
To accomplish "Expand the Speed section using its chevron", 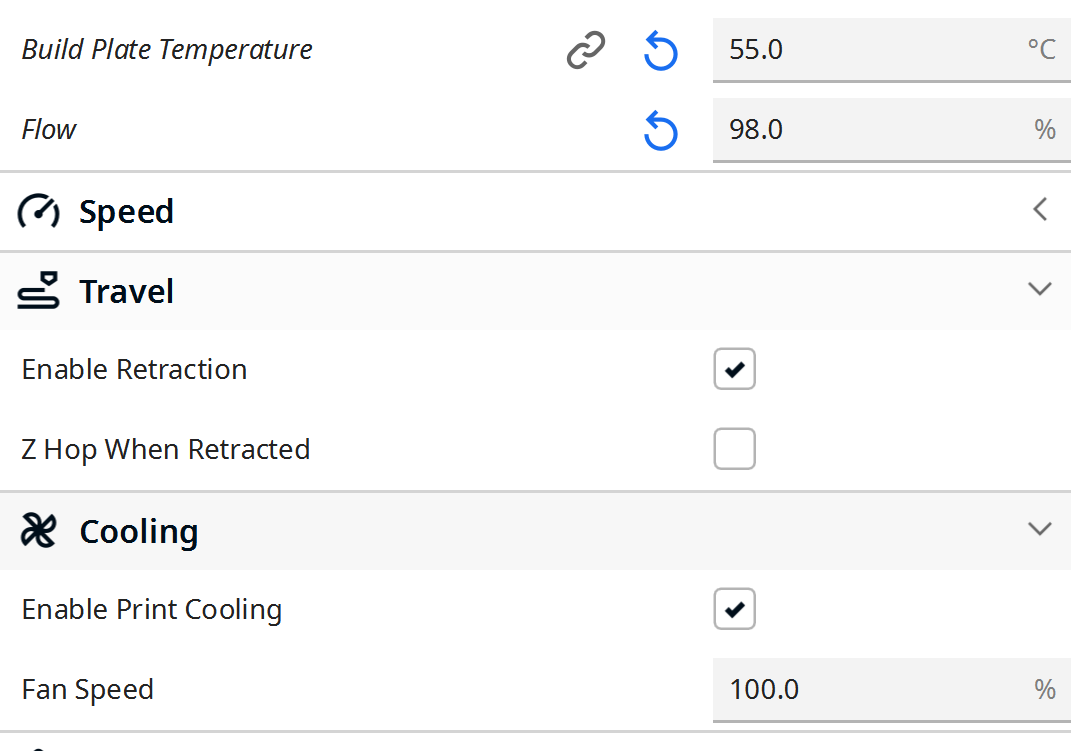I will 1040,210.
